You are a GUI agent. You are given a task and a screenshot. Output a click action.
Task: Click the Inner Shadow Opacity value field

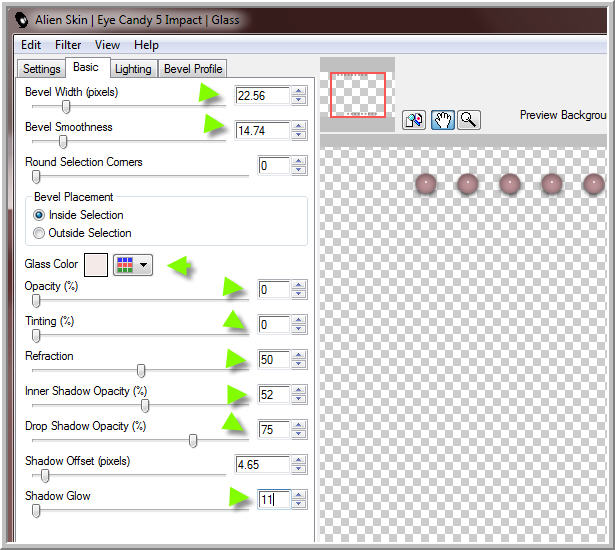pyautogui.click(x=274, y=394)
